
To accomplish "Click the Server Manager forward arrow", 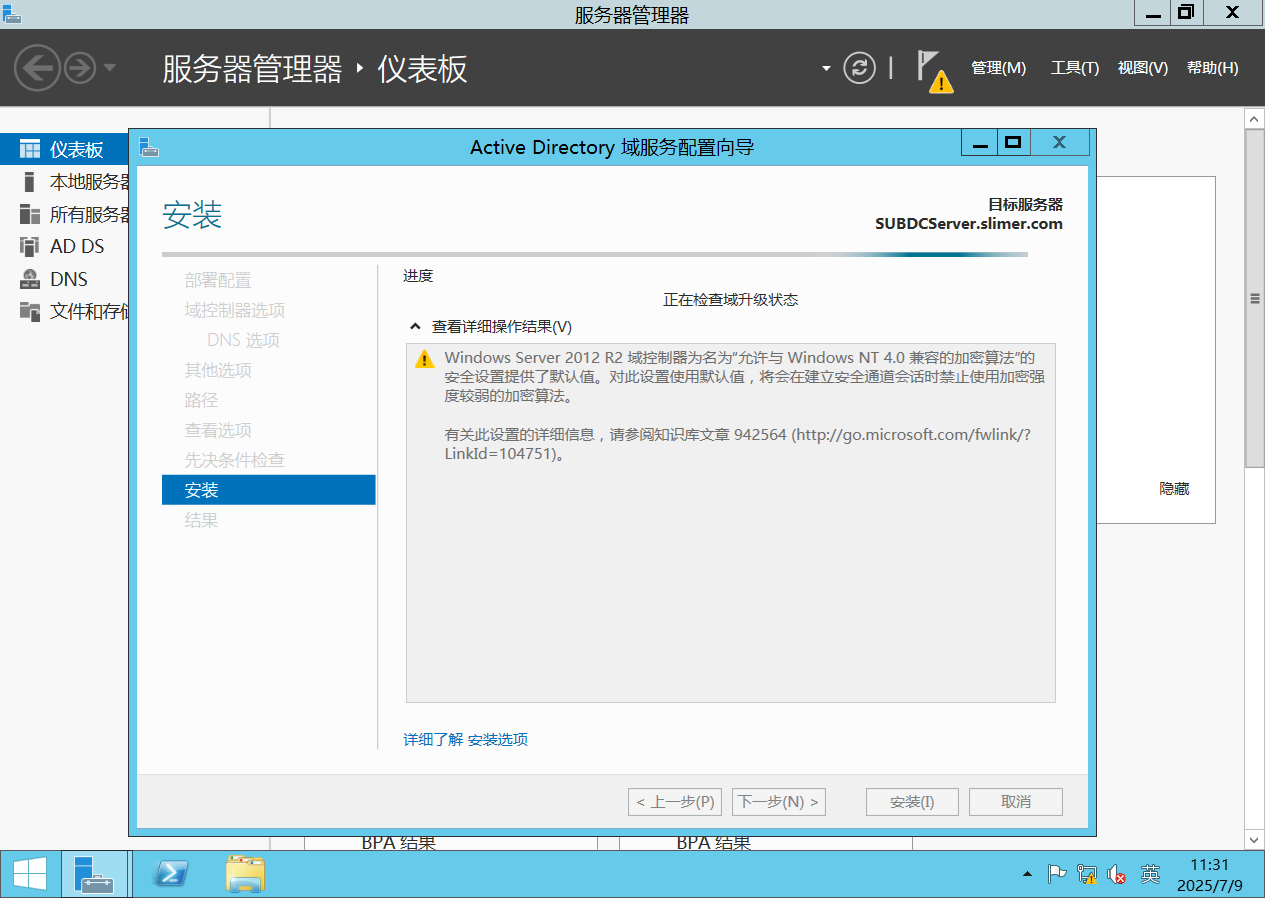I will (80, 68).
